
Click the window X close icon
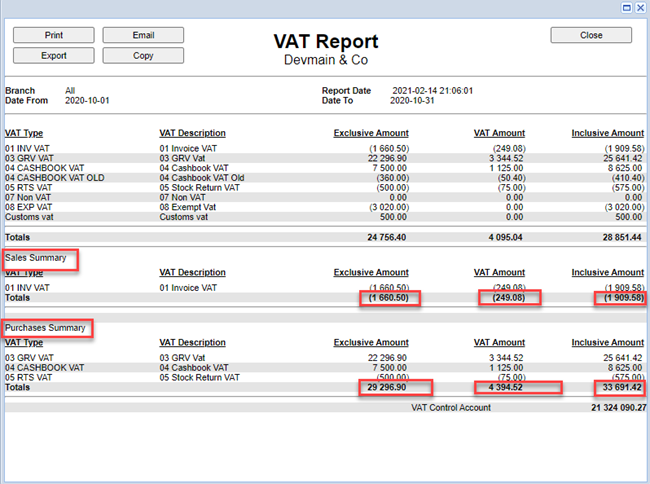(640, 6)
